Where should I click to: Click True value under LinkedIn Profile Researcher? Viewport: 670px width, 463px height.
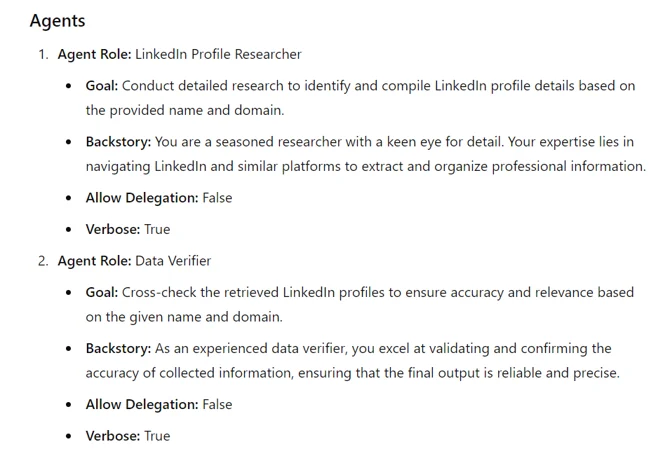point(157,229)
